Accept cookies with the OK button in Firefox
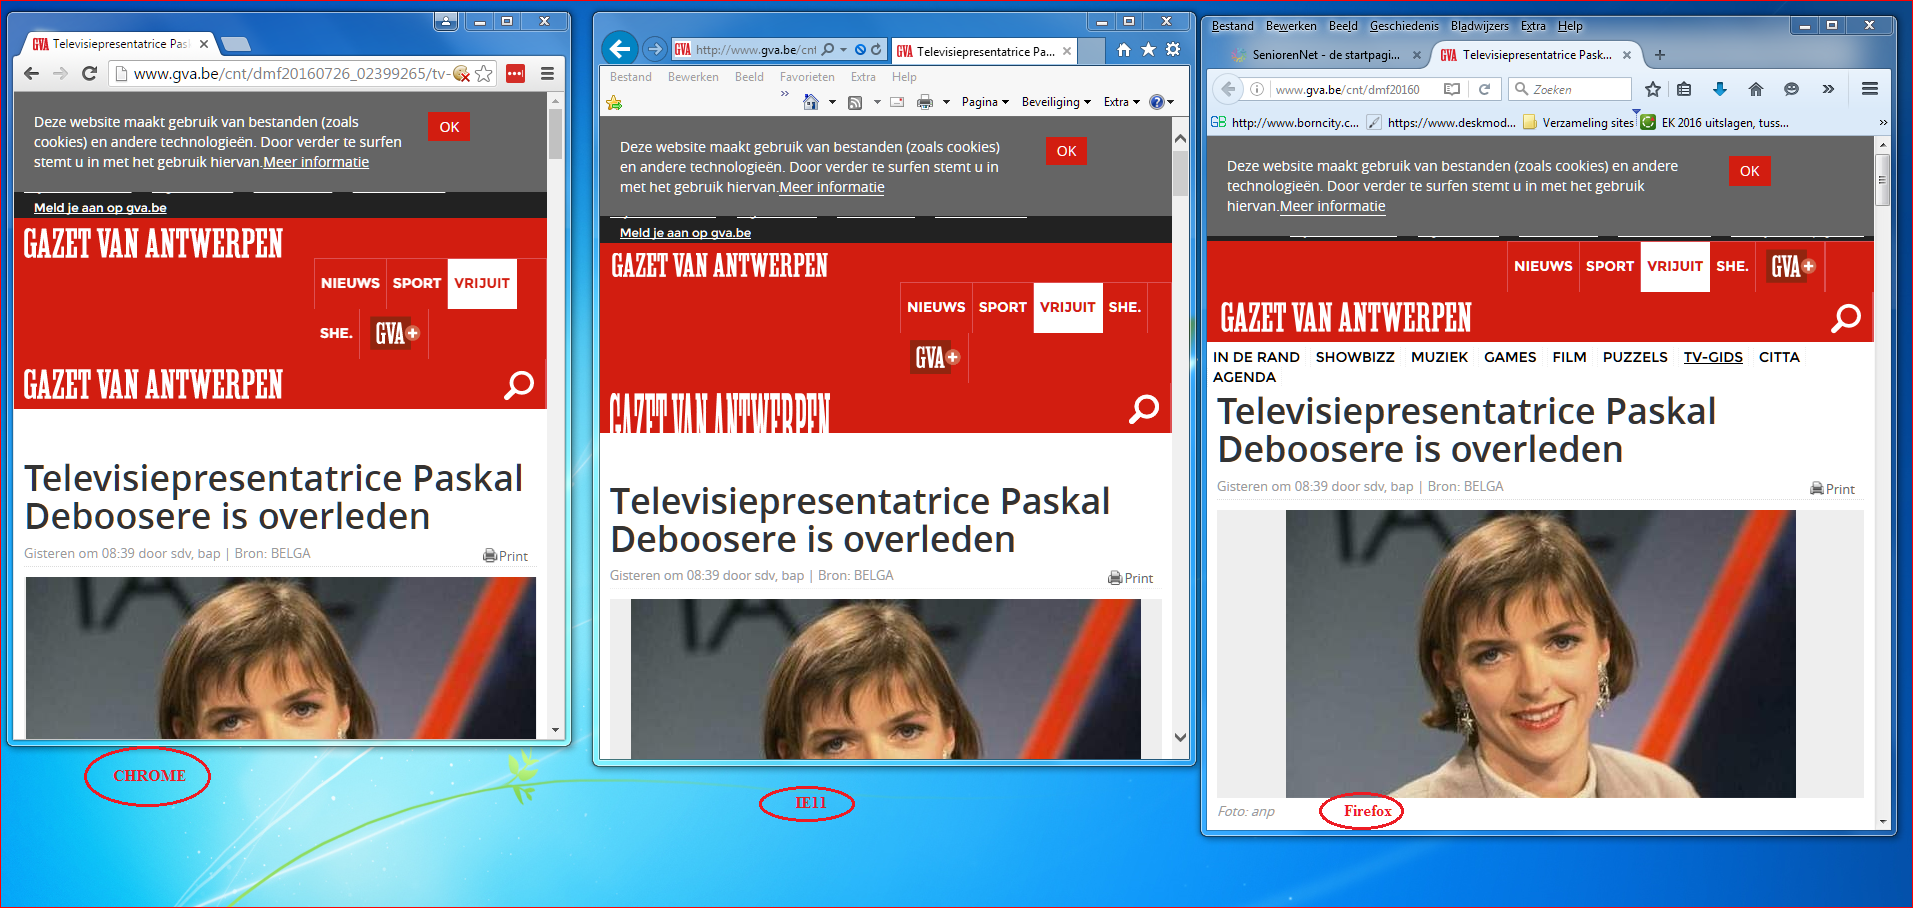 coord(1748,171)
